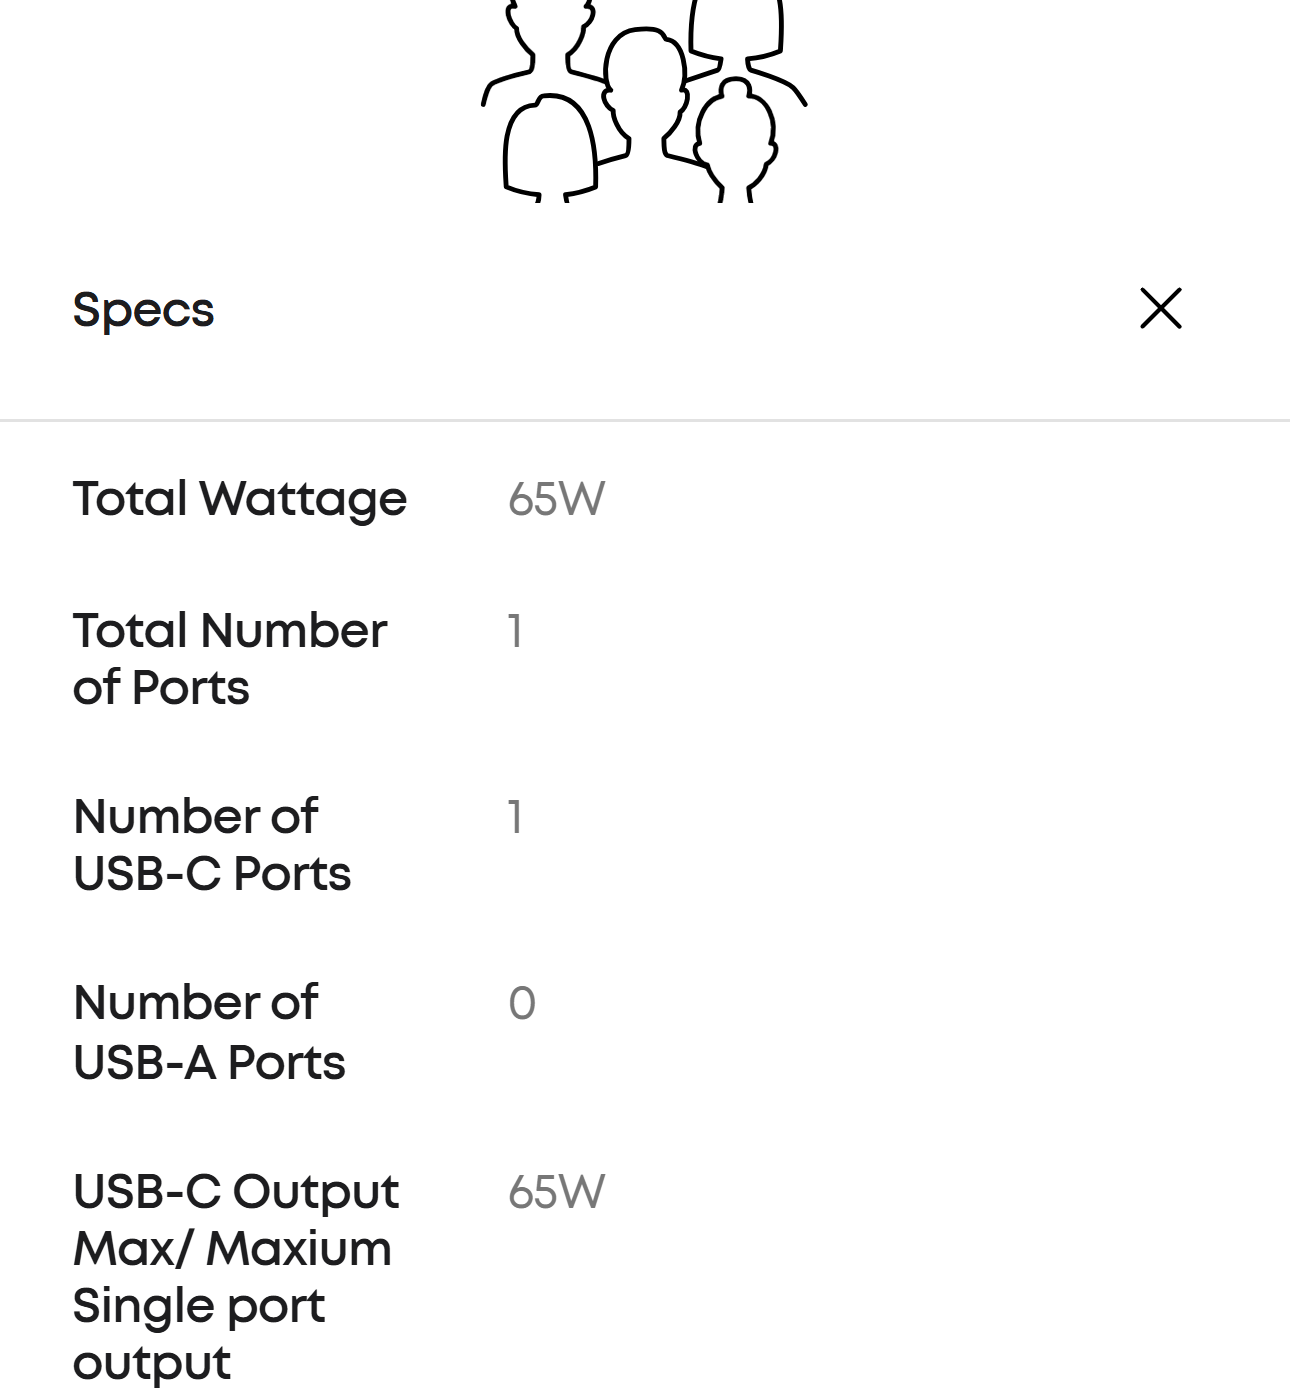Select the USB-C Output Max label
Image resolution: width=1290 pixels, height=1398 pixels.
pos(236,1276)
